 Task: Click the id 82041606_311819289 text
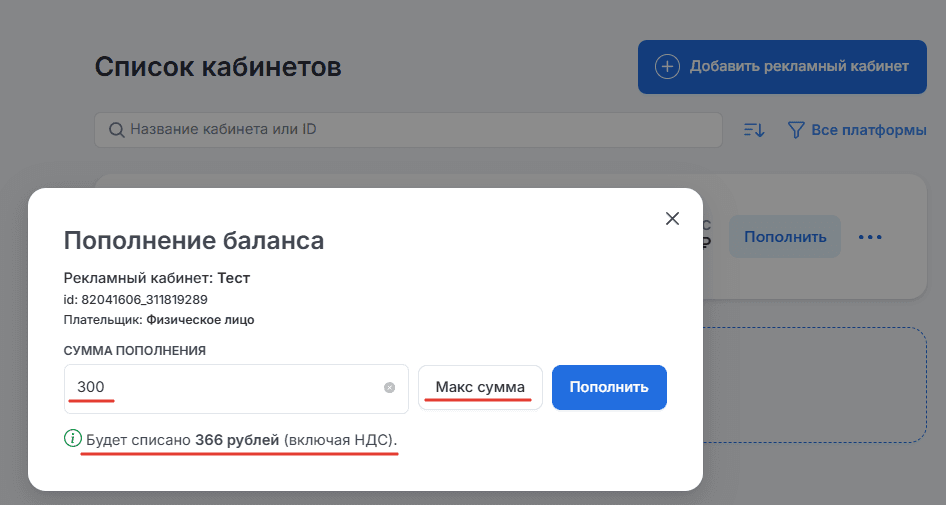click(136, 299)
